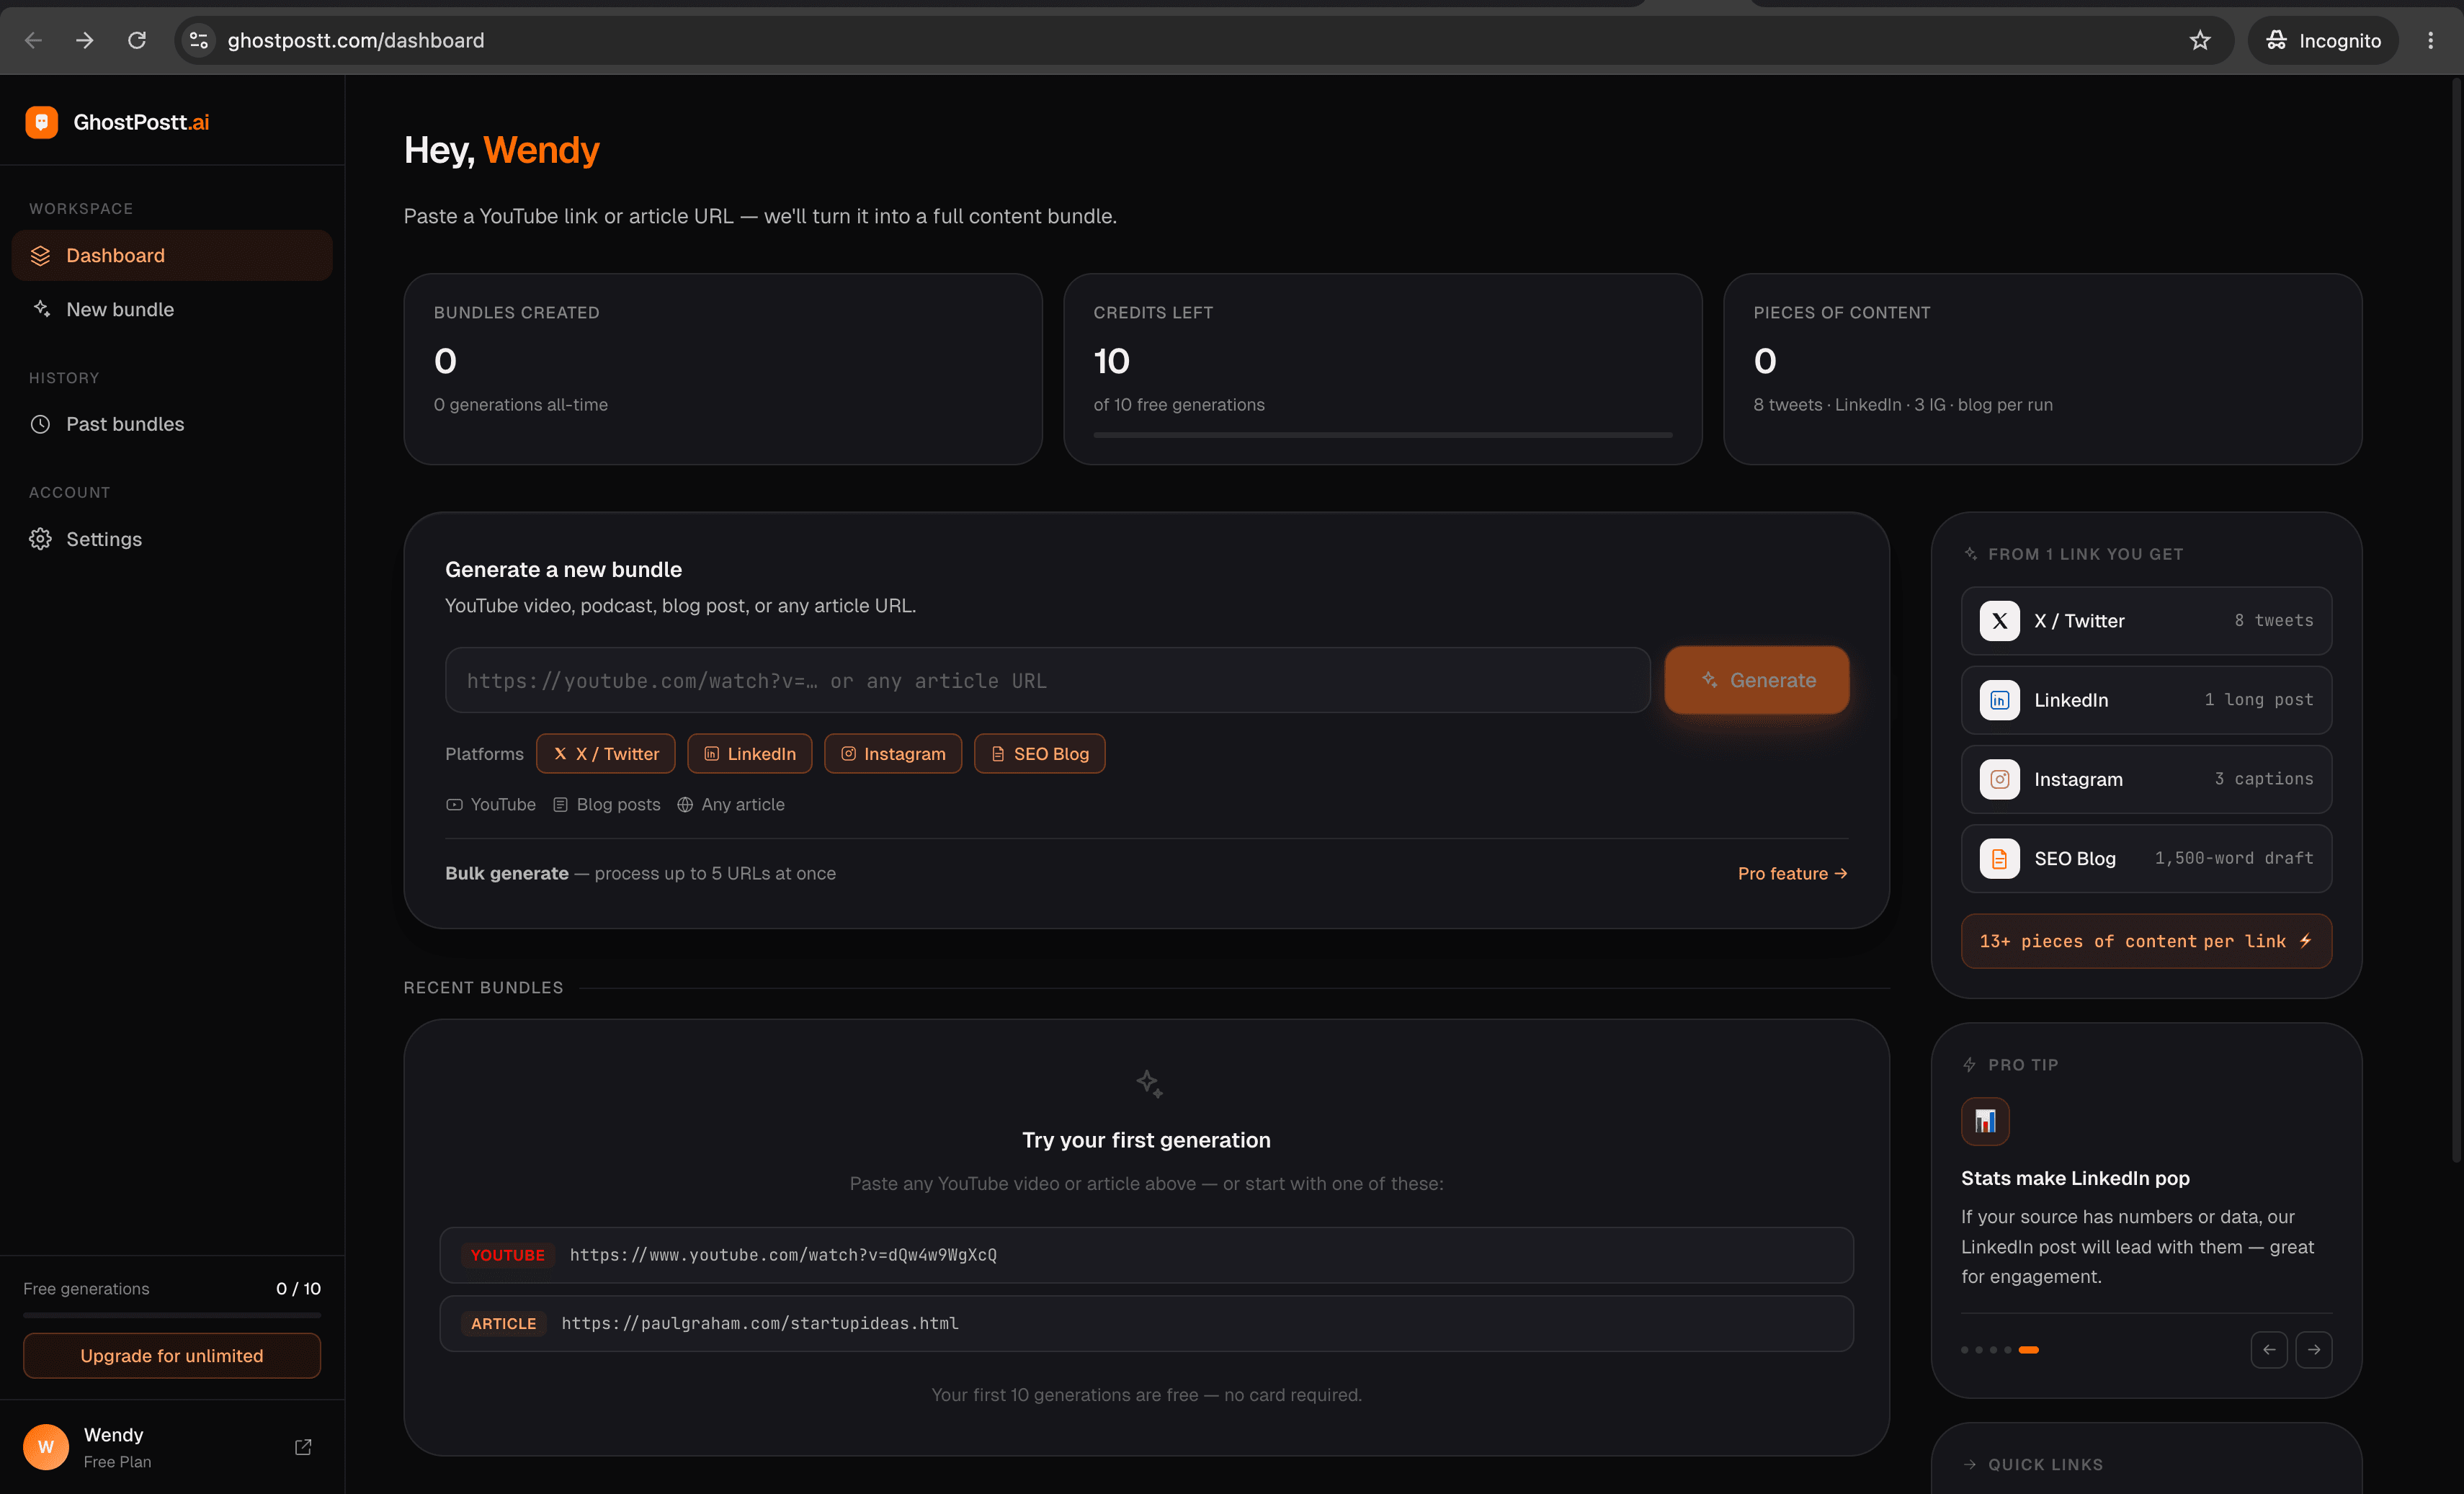This screenshot has height=1494, width=2464.
Task: Click the Pro Tip bar chart icon
Action: pos(1985,1121)
